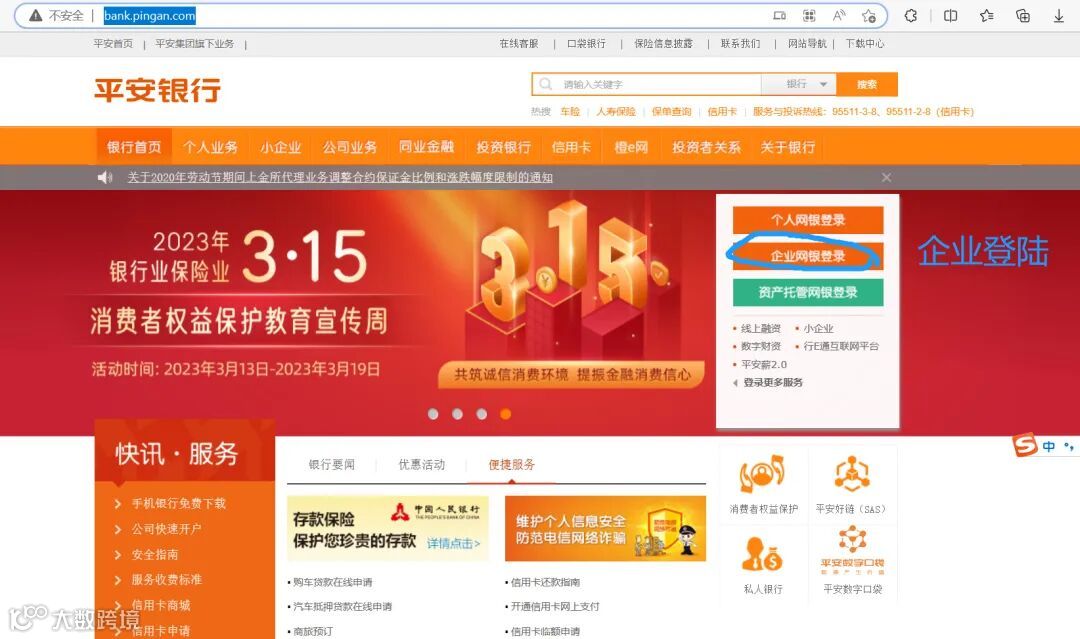The width and height of the screenshot is (1080, 639).
Task: Click the browser downloads arrow icon
Action: pos(1059,15)
